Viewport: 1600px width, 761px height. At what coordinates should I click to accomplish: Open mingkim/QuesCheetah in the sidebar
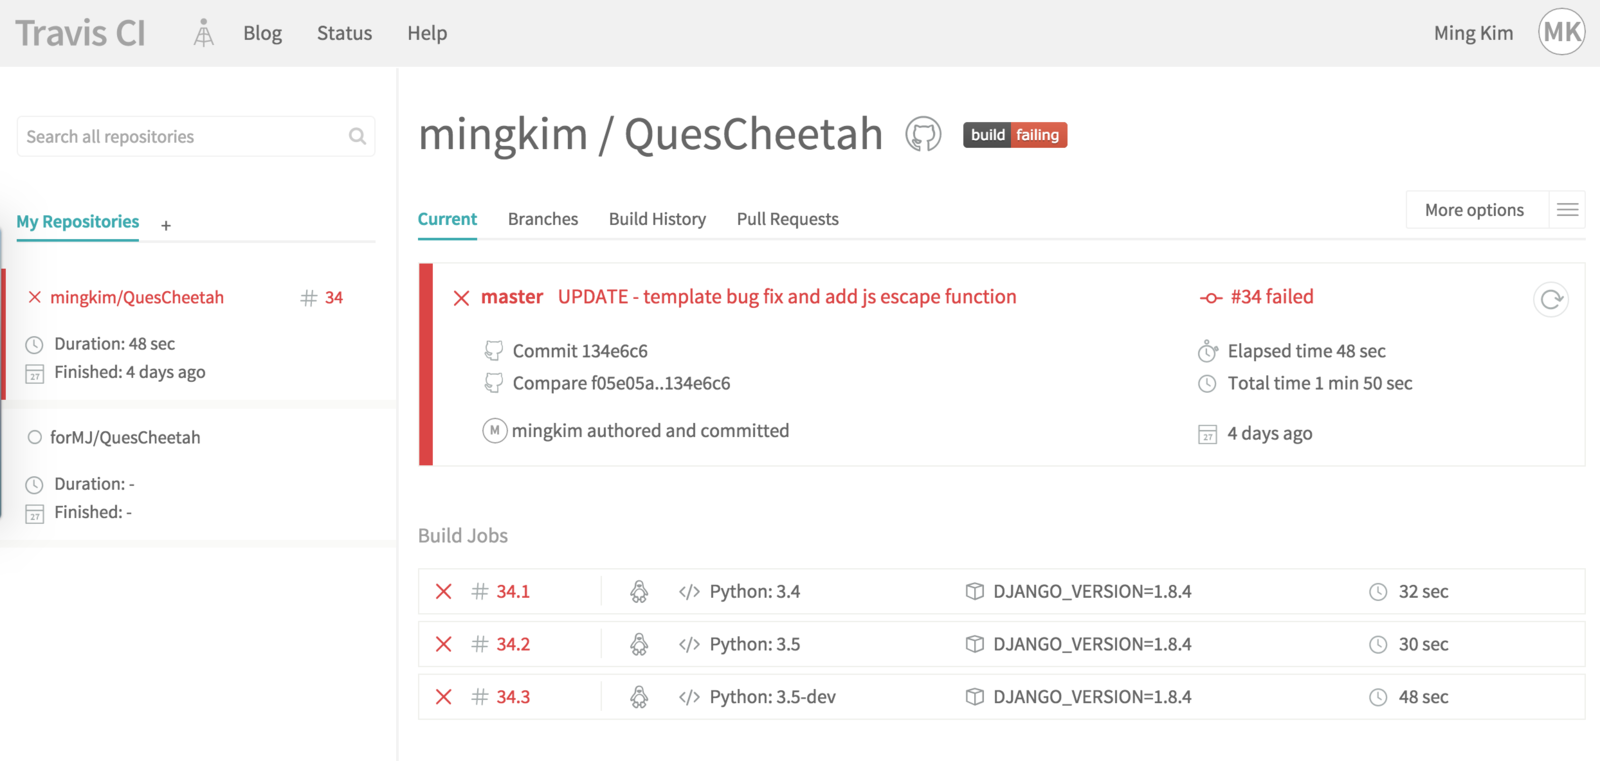(137, 297)
